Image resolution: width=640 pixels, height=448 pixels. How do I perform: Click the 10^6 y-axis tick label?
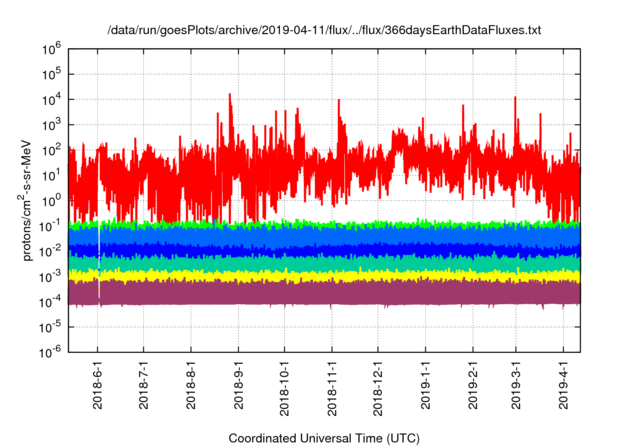(x=51, y=49)
